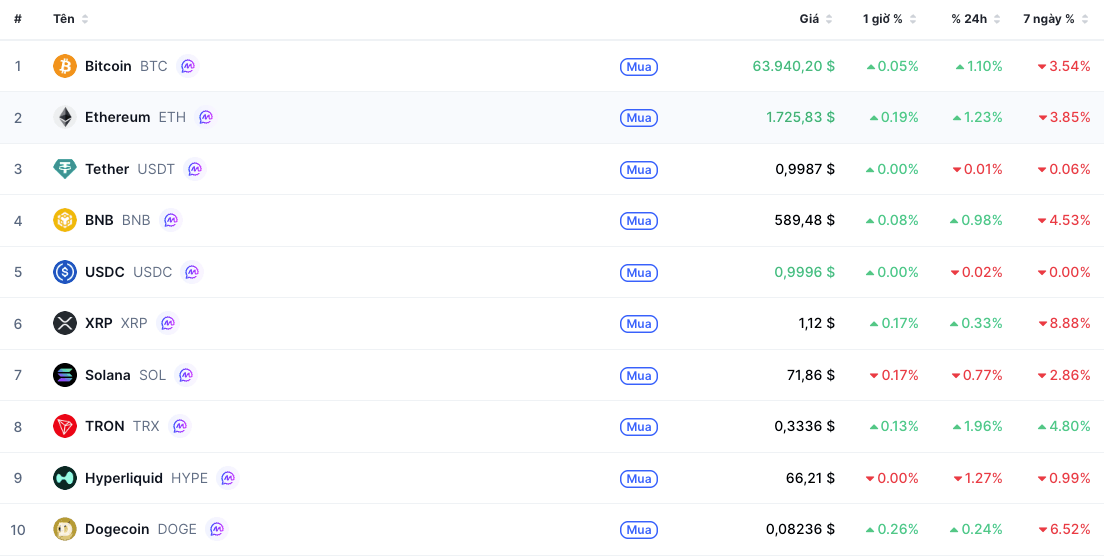Open the community chat icon beside HYPE
The height and width of the screenshot is (557, 1104).
tap(227, 478)
